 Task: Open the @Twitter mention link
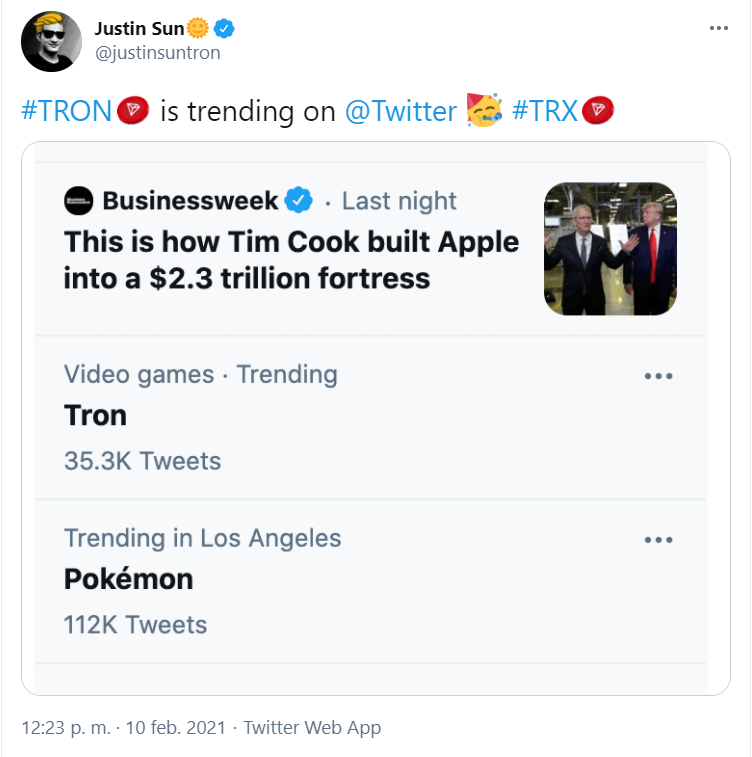click(x=400, y=111)
